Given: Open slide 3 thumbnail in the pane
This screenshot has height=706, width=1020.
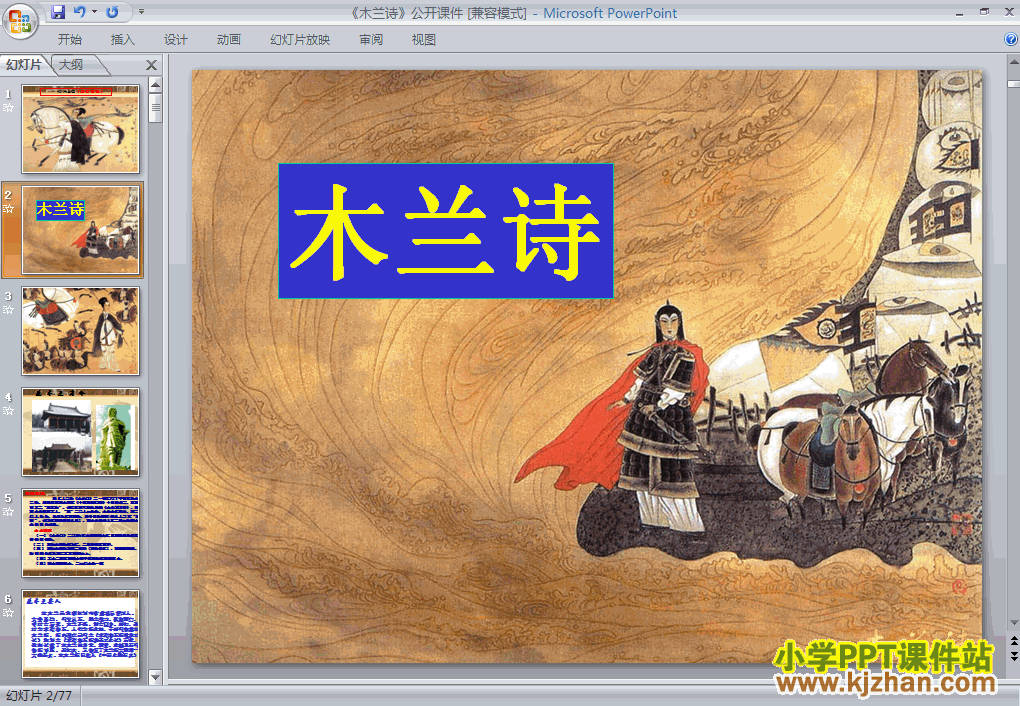Looking at the screenshot, I should pos(81,331).
